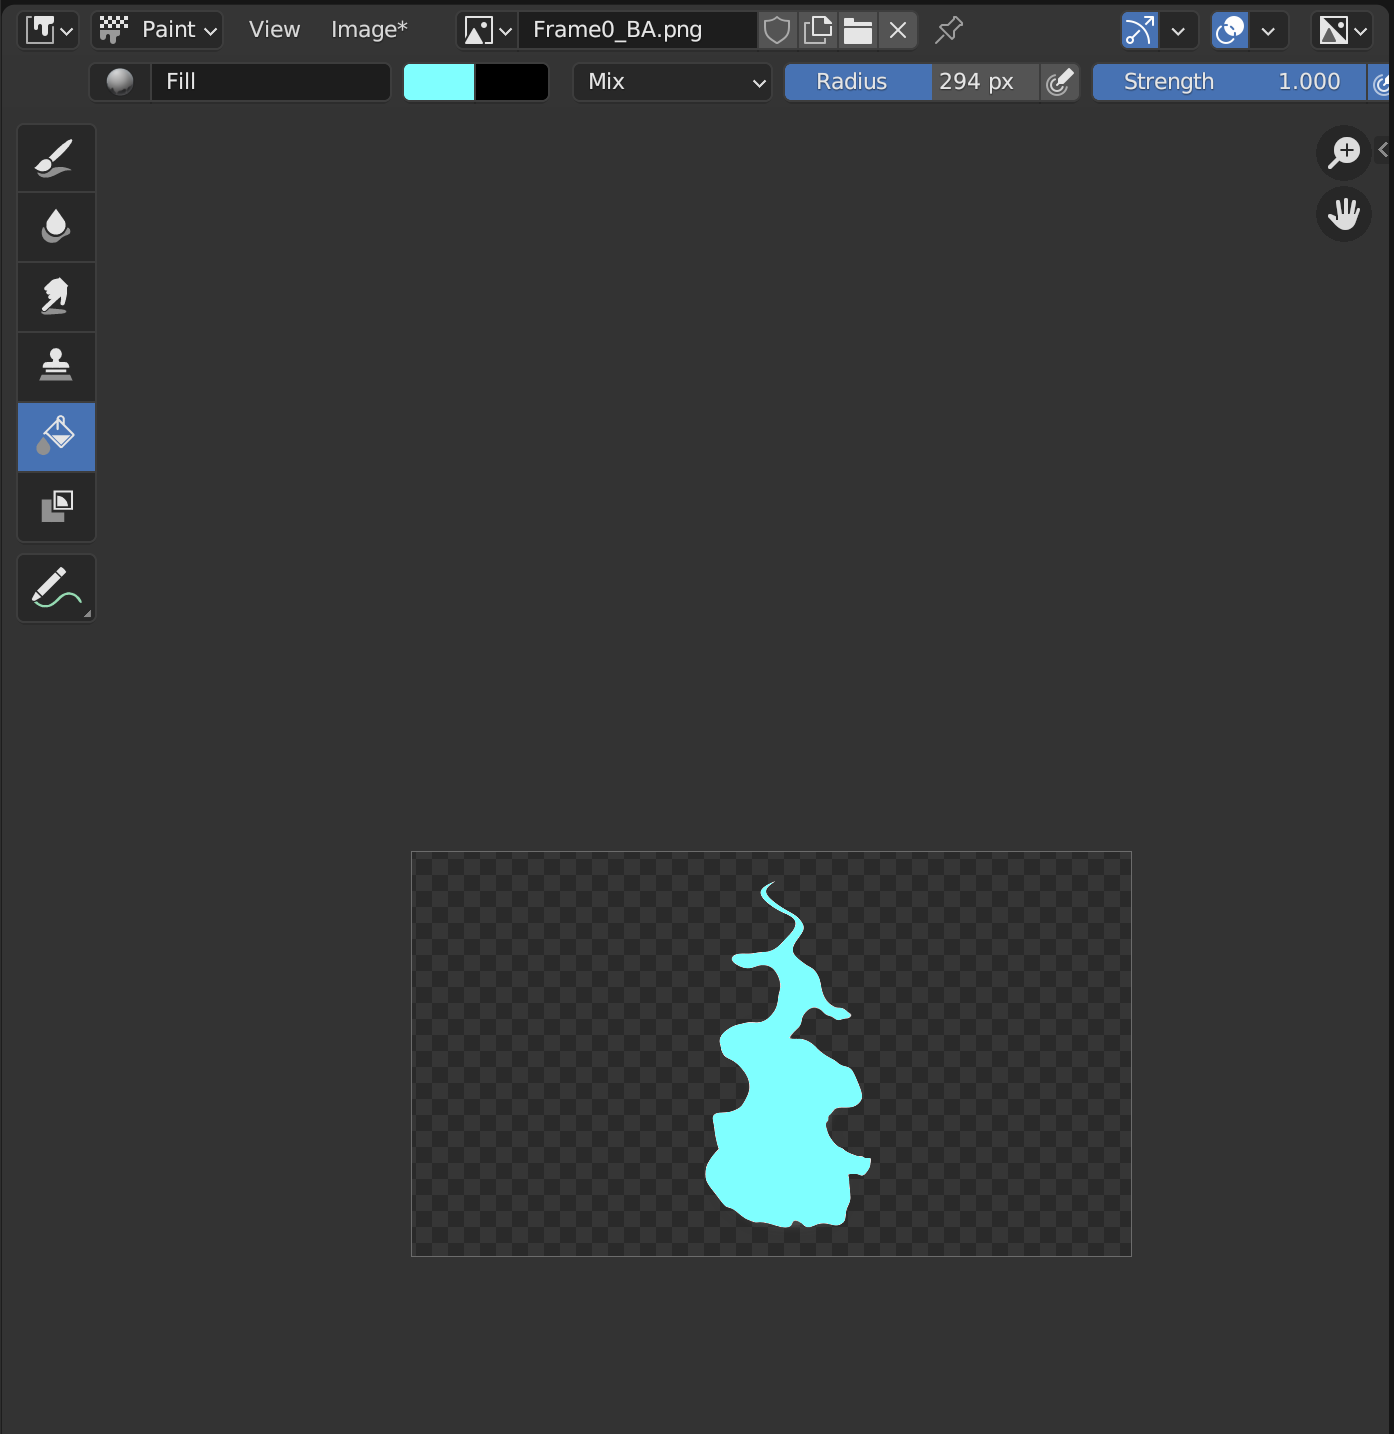This screenshot has height=1434, width=1394.
Task: Select the Clone stamp tool
Action: [56, 367]
